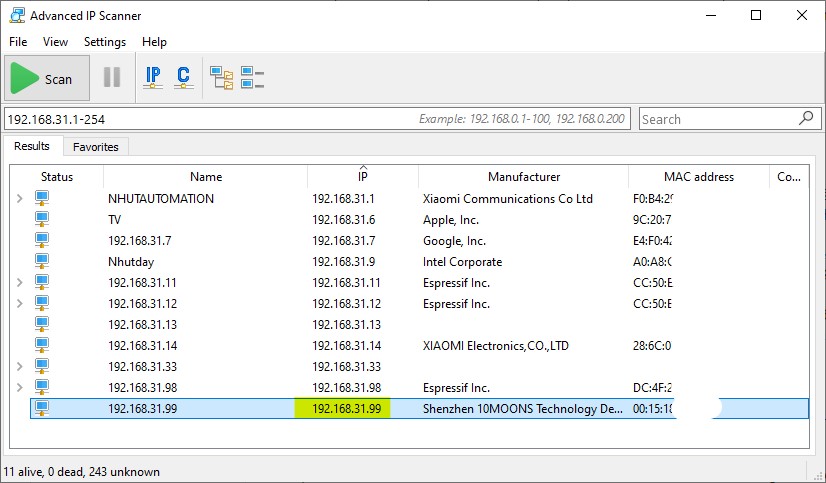The height and width of the screenshot is (483, 826).
Task: Sort by the IP column header
Action: pyautogui.click(x=363, y=176)
